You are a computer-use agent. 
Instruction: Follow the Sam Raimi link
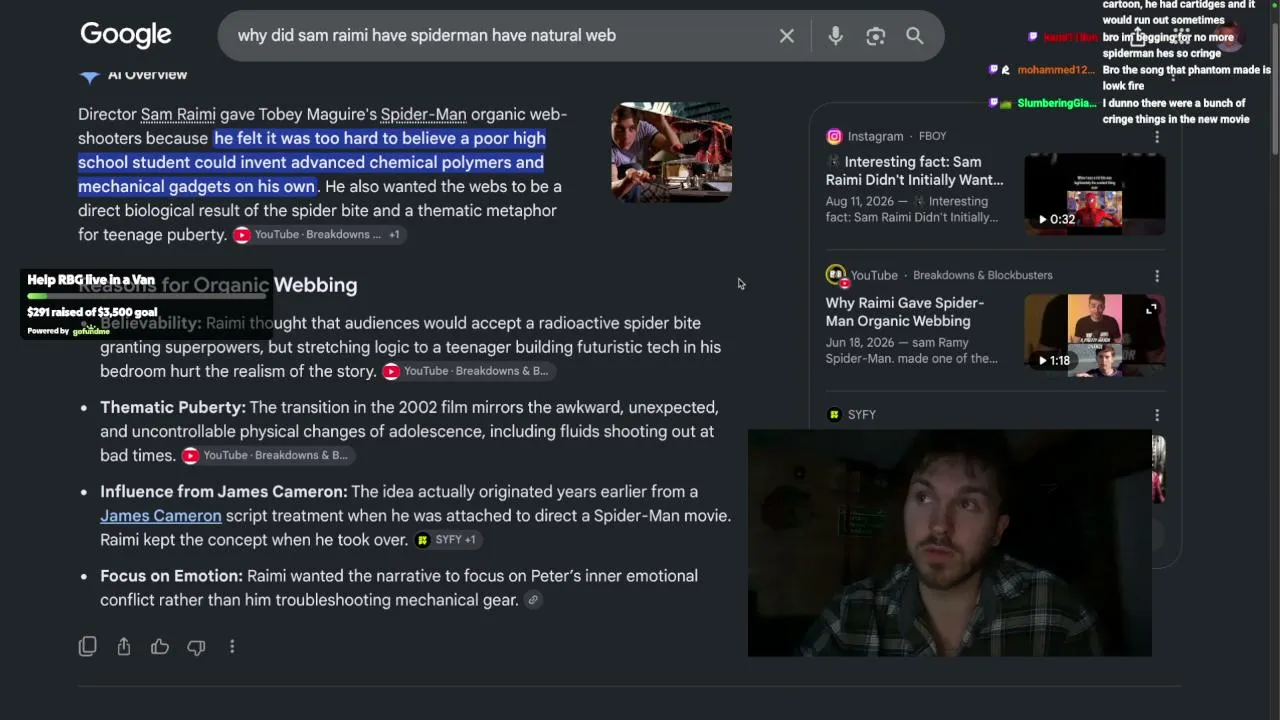pyautogui.click(x=178, y=114)
